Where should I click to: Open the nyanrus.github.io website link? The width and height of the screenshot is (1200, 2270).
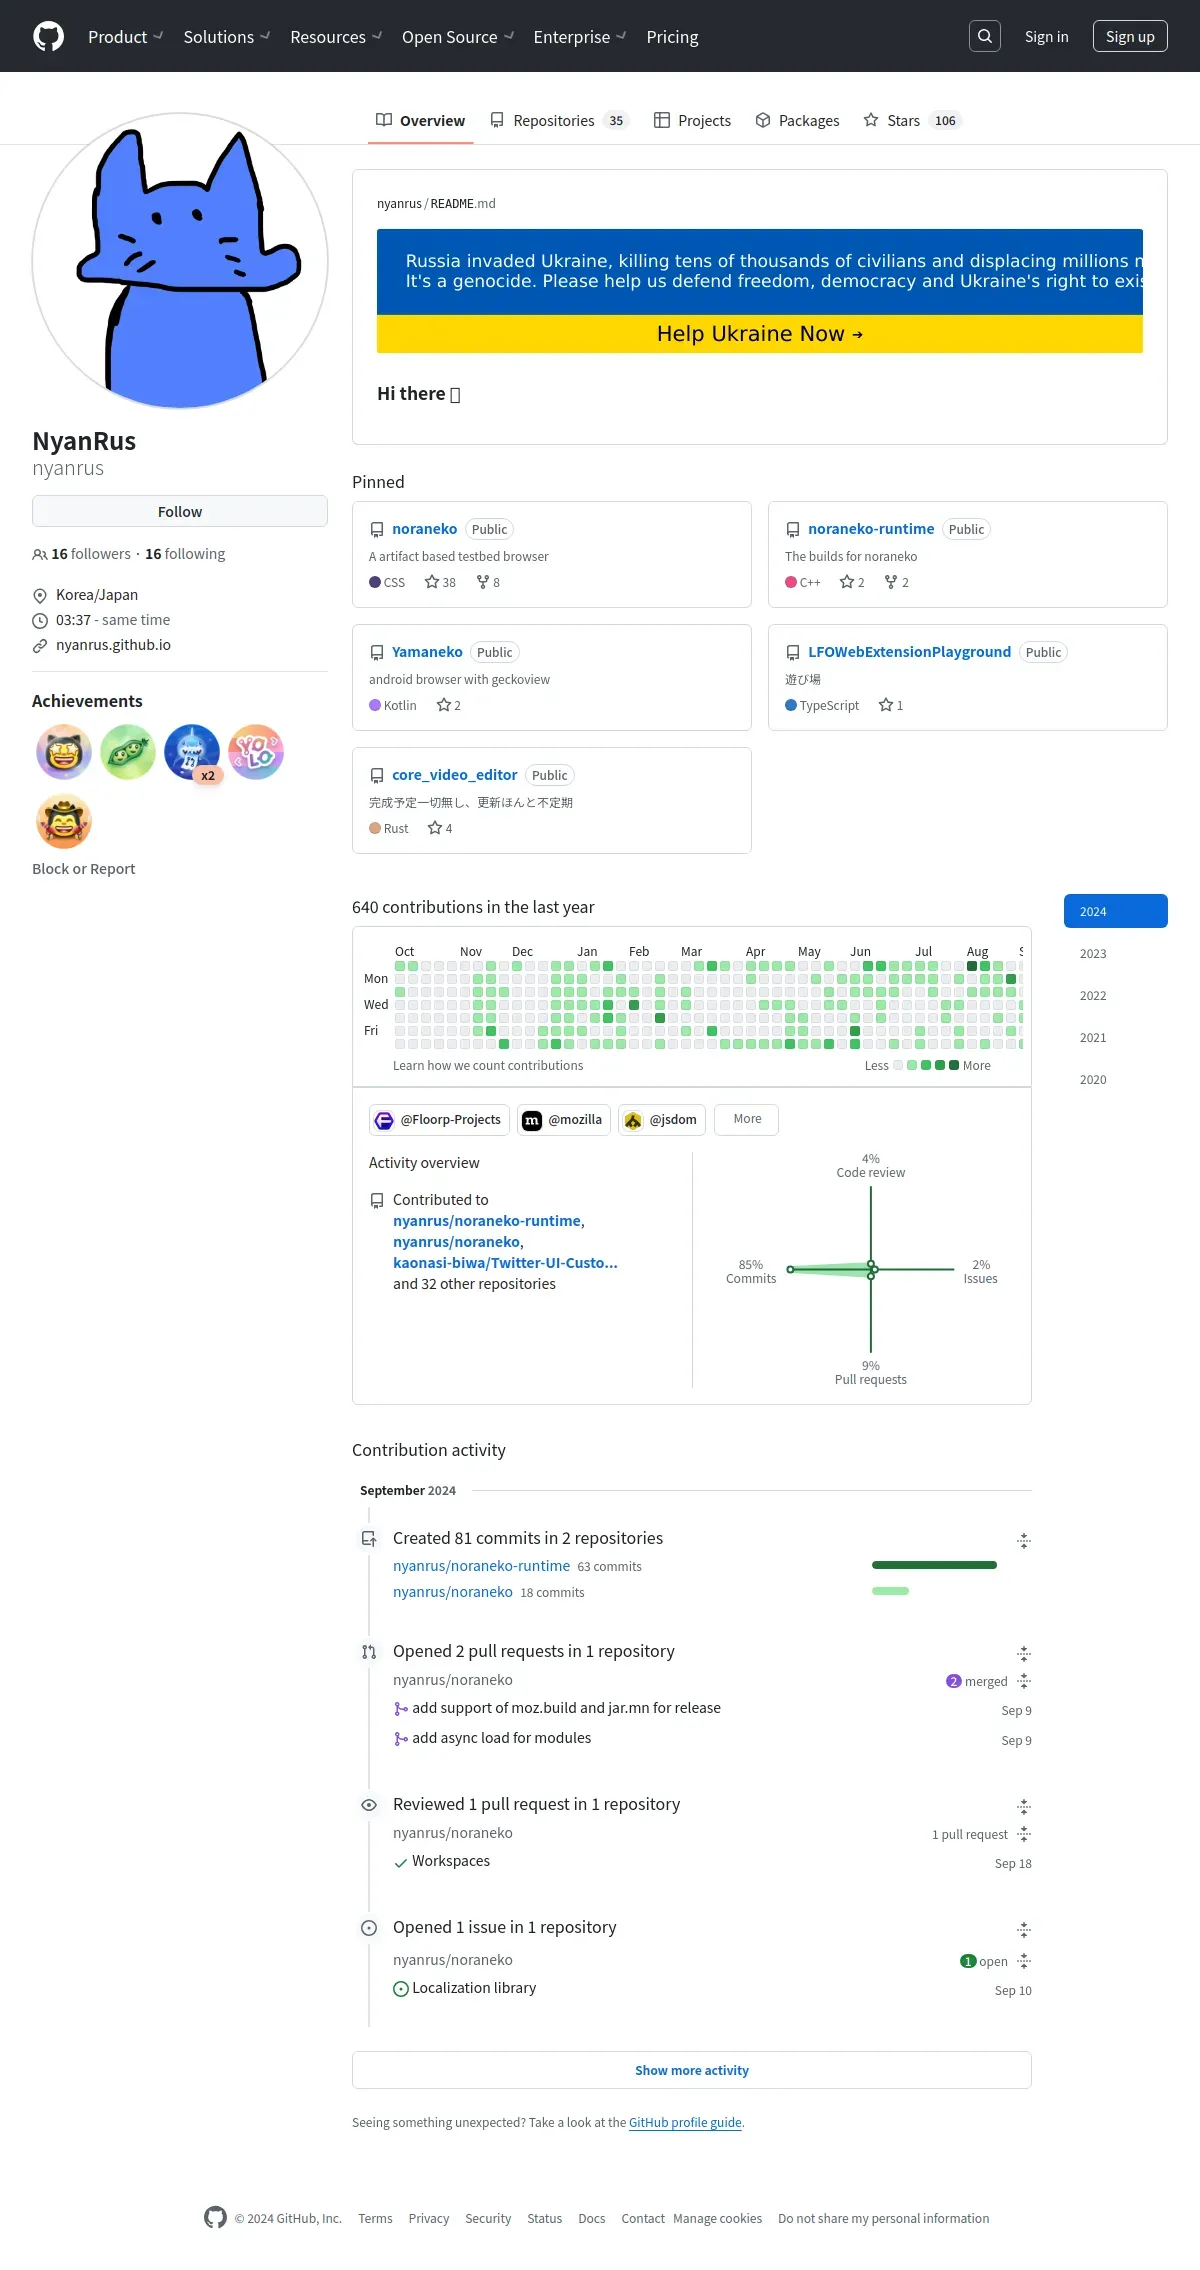coord(113,645)
